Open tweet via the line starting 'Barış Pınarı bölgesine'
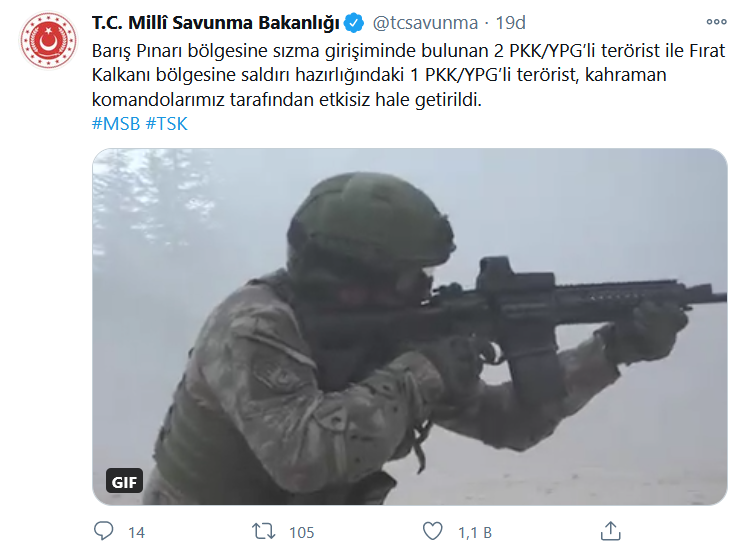The image size is (746, 552). click(x=408, y=50)
